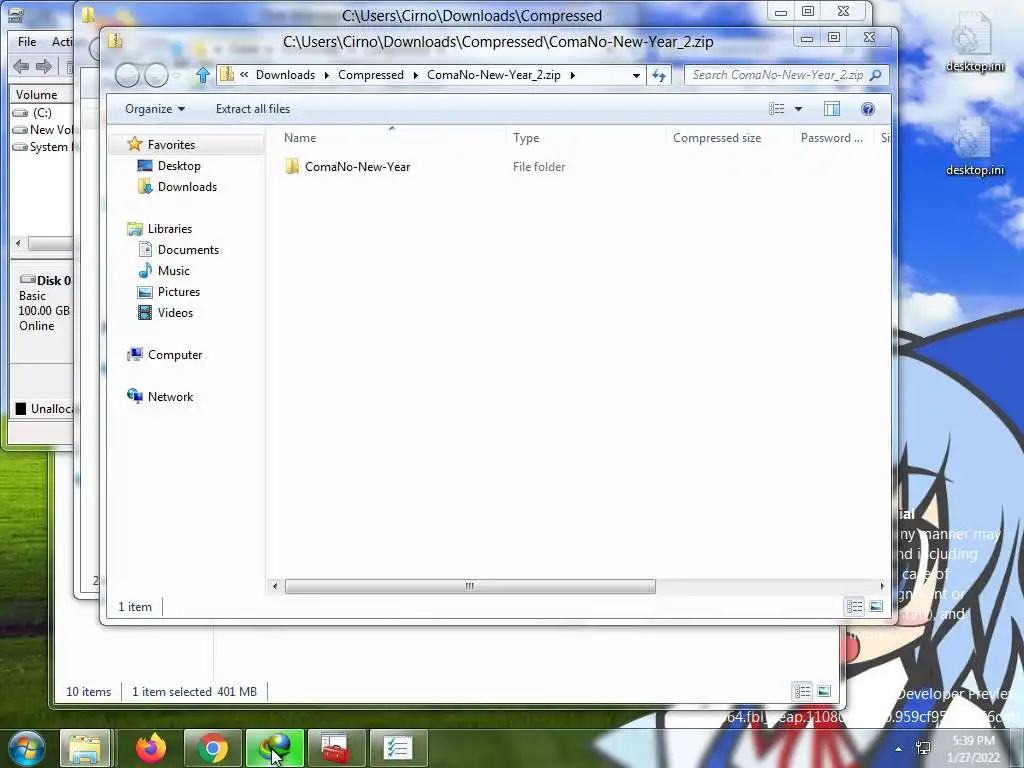Expand the arrow after ComaNo-New-Year_2.zip breadcrumb
This screenshot has width=1024, height=768.
tap(573, 75)
